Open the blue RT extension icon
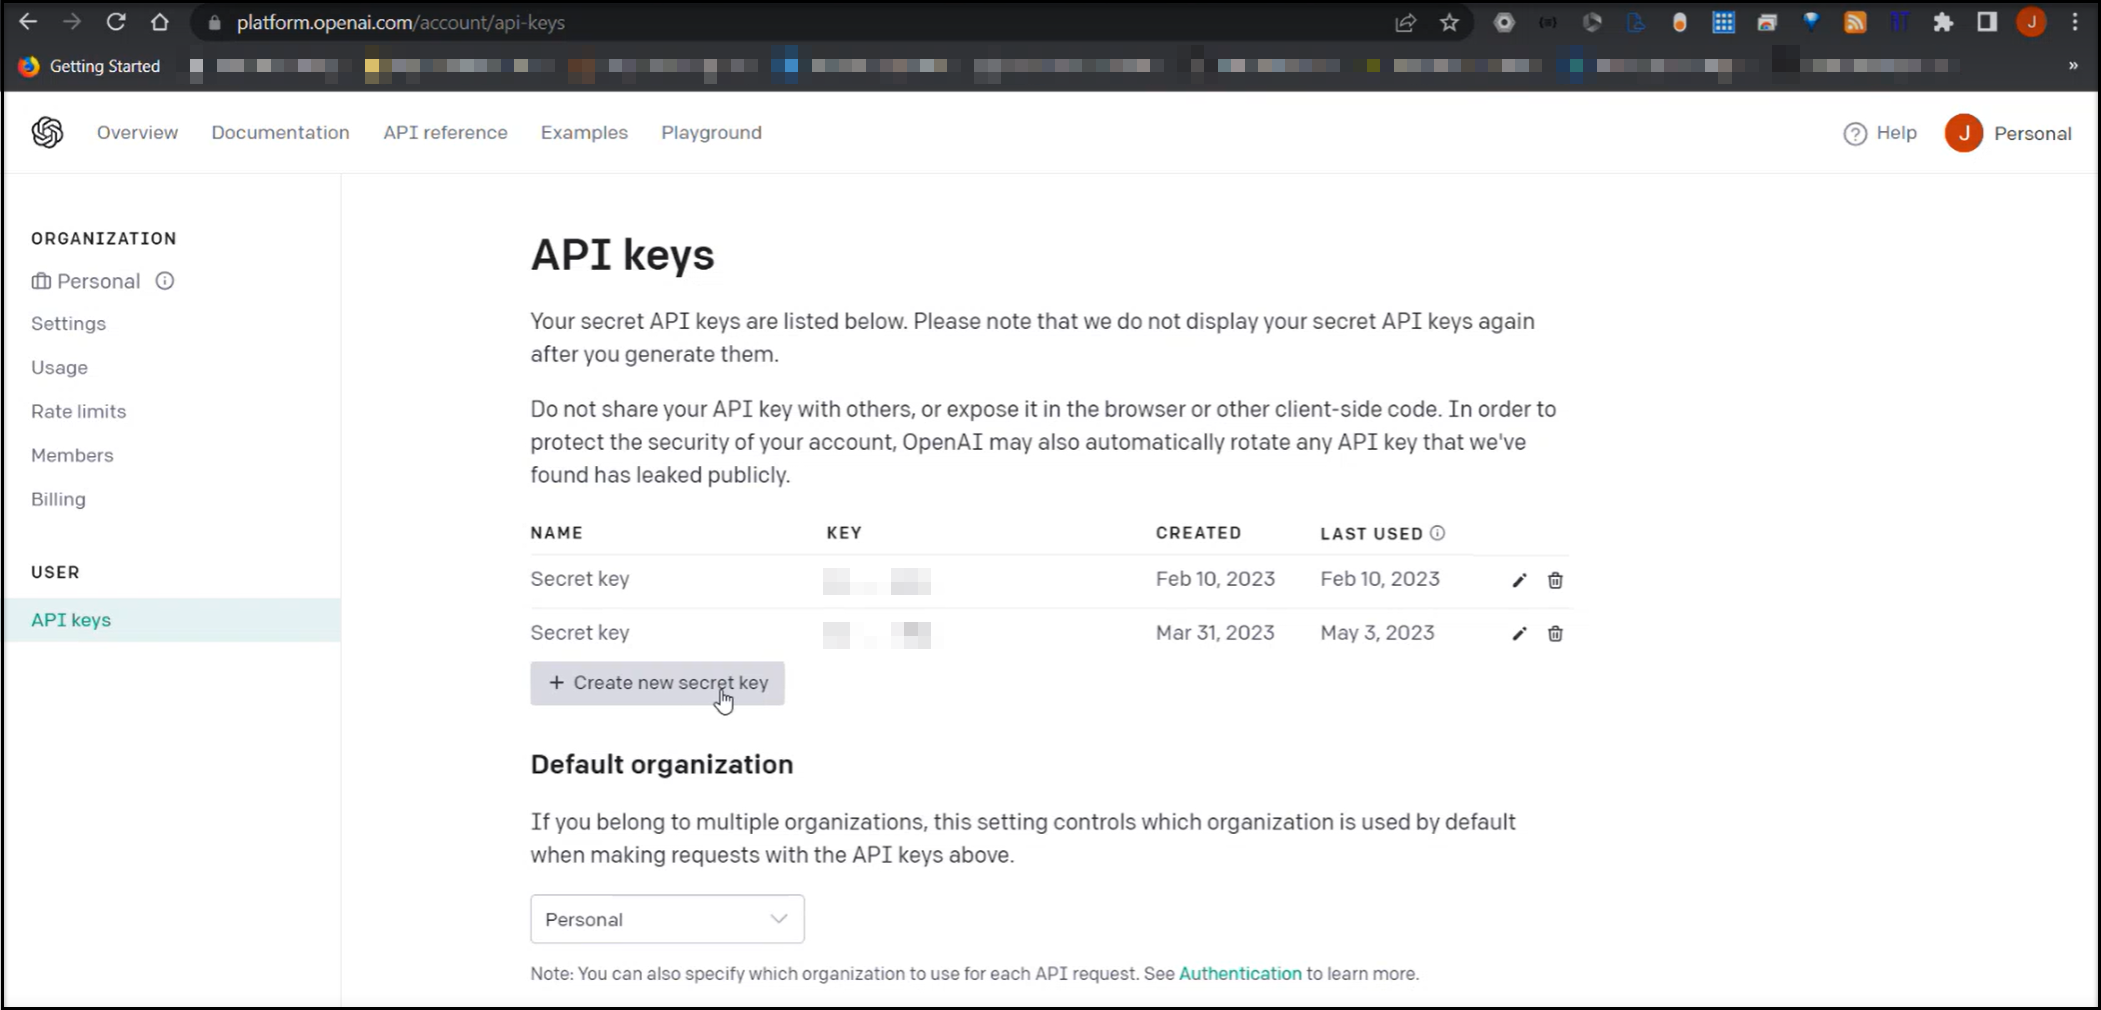 click(x=1899, y=22)
